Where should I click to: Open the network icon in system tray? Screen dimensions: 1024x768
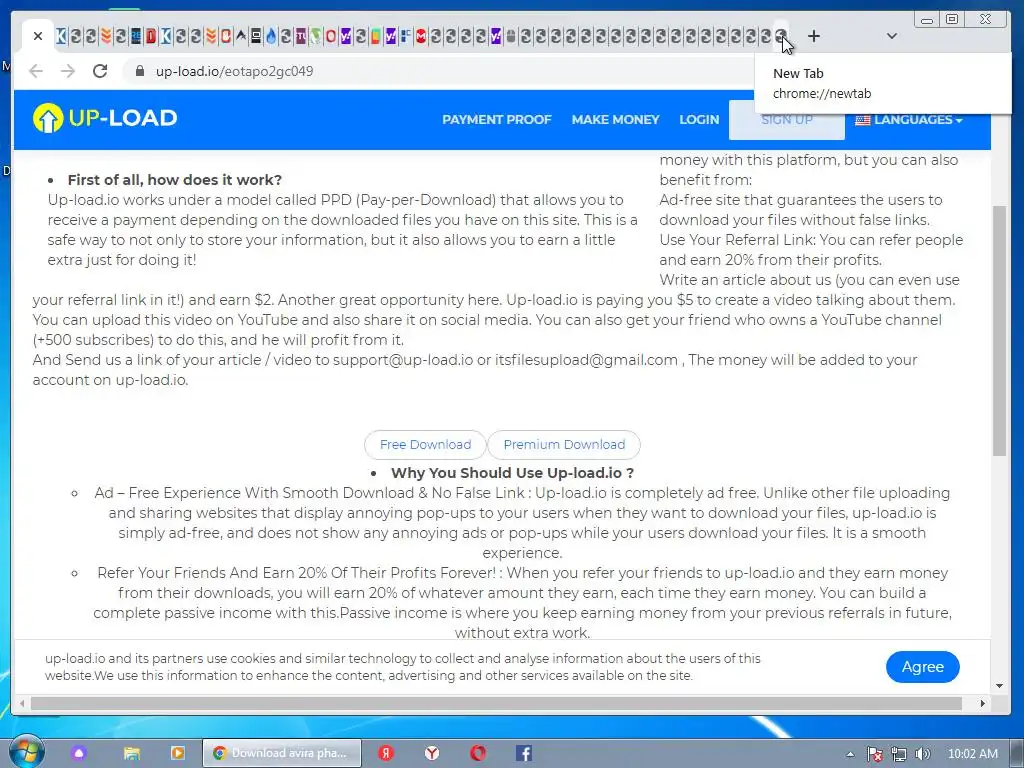click(x=899, y=754)
